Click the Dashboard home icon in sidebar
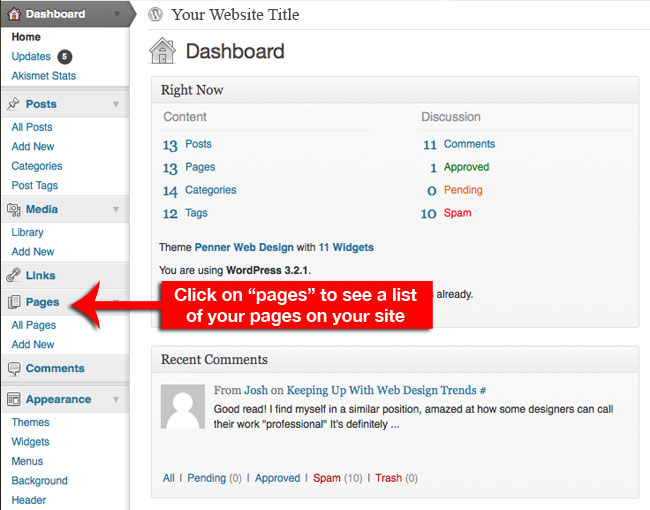 click(14, 14)
